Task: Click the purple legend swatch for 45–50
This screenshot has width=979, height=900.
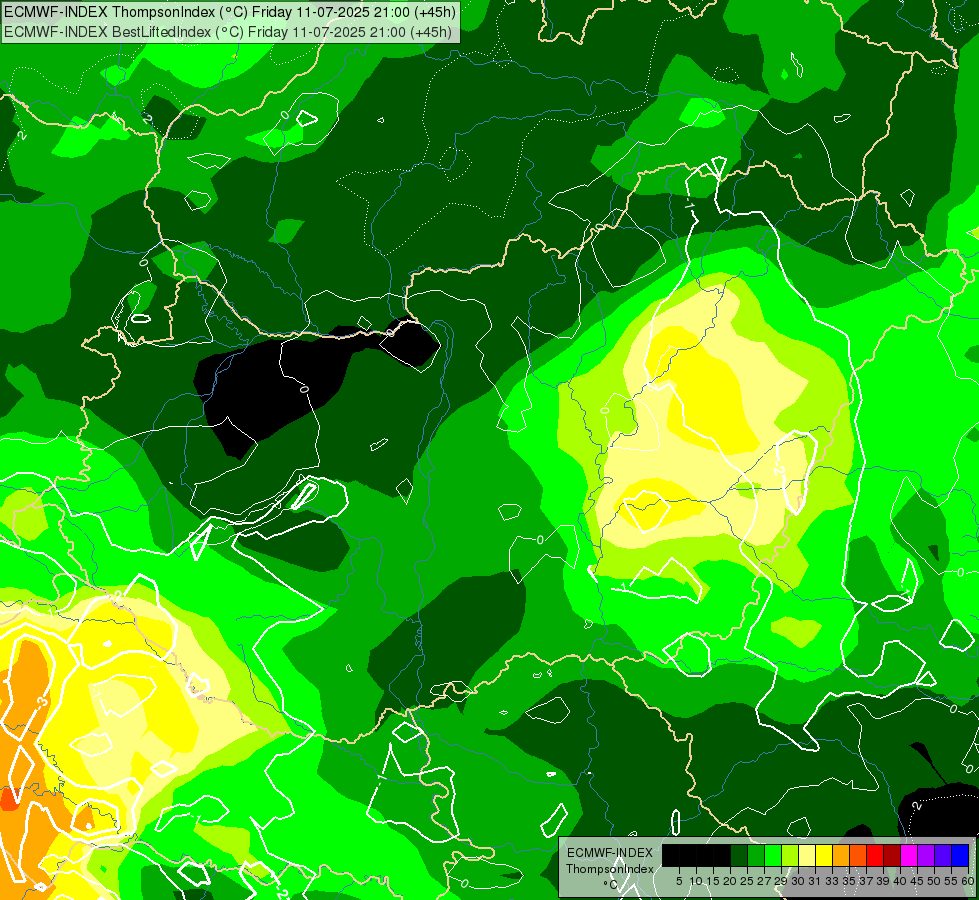Action: [x=927, y=856]
